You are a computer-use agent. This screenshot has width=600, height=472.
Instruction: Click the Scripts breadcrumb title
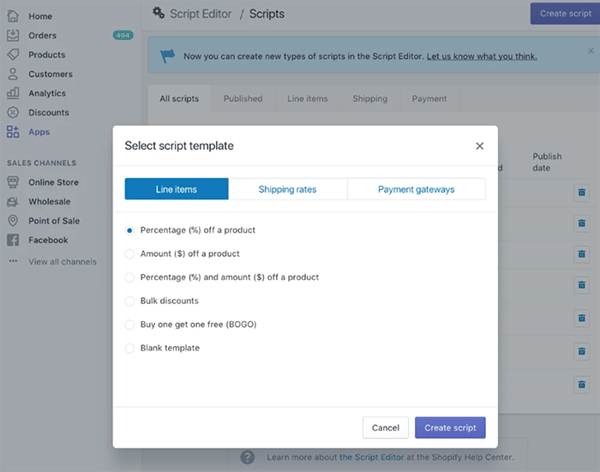[x=267, y=14]
